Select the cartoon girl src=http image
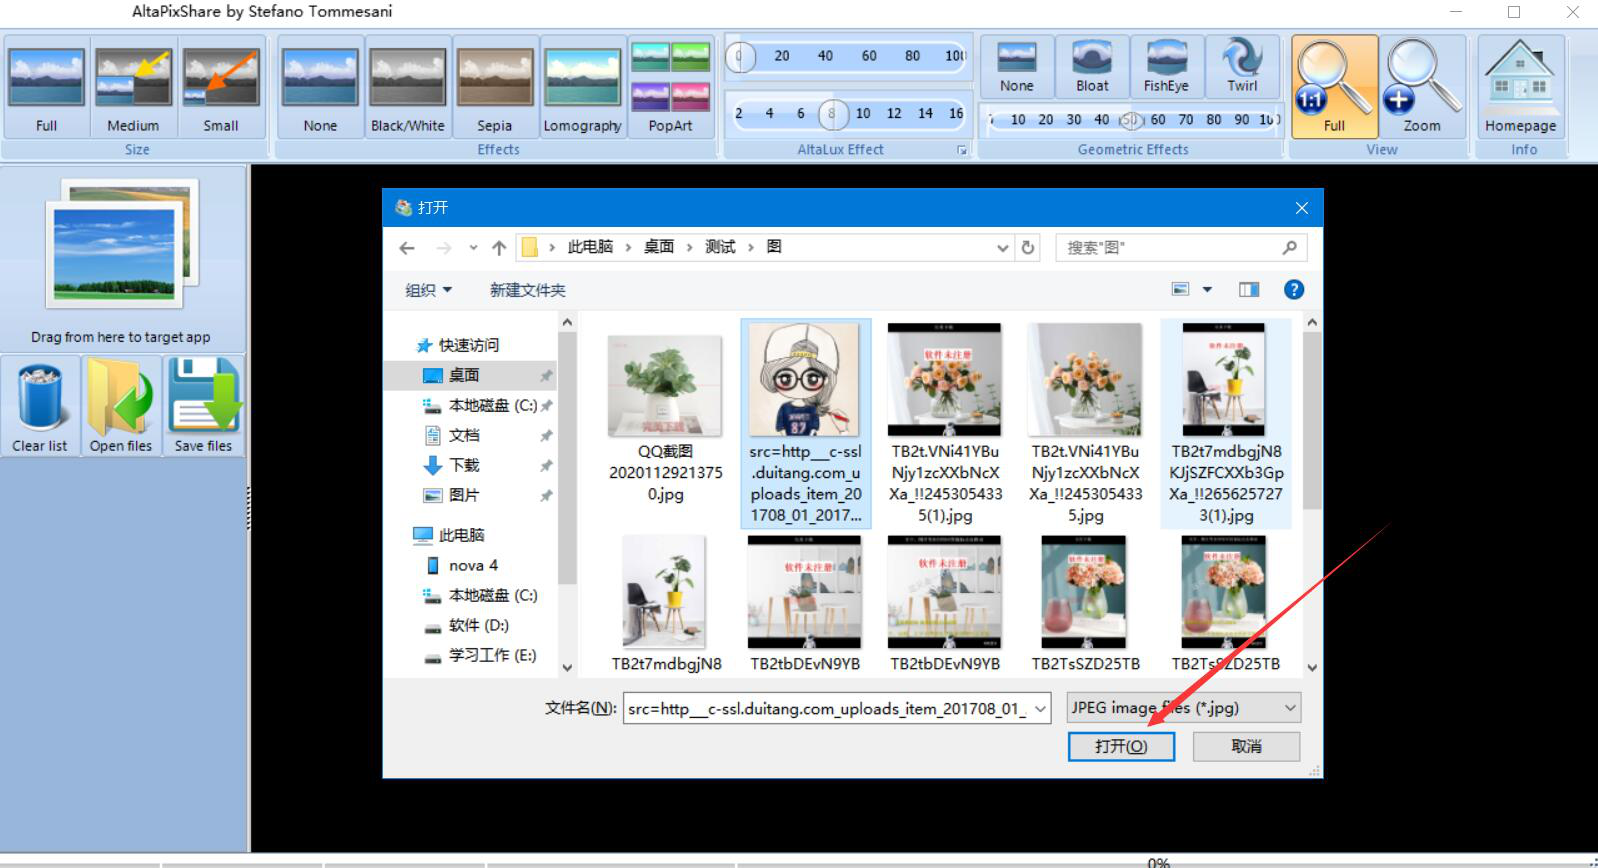The height and width of the screenshot is (868, 1598). point(806,423)
